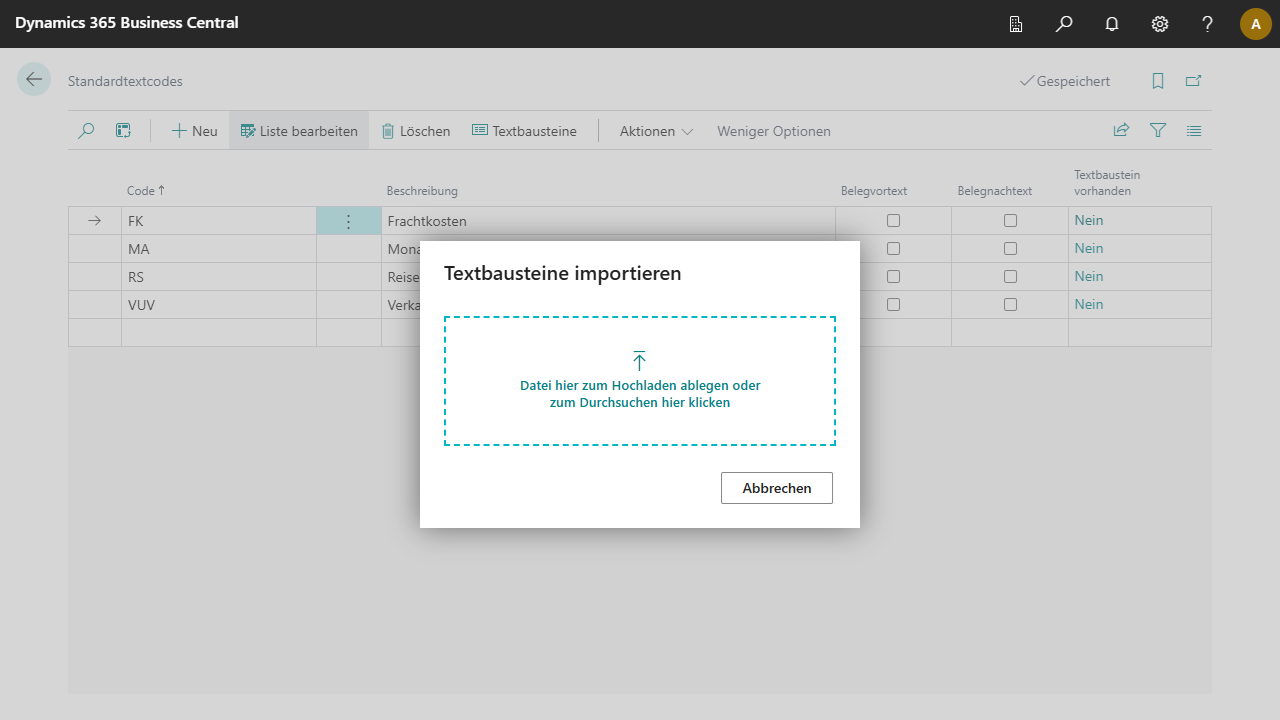The height and width of the screenshot is (720, 1280).
Task: Open page in new window icon
Action: coord(1193,81)
